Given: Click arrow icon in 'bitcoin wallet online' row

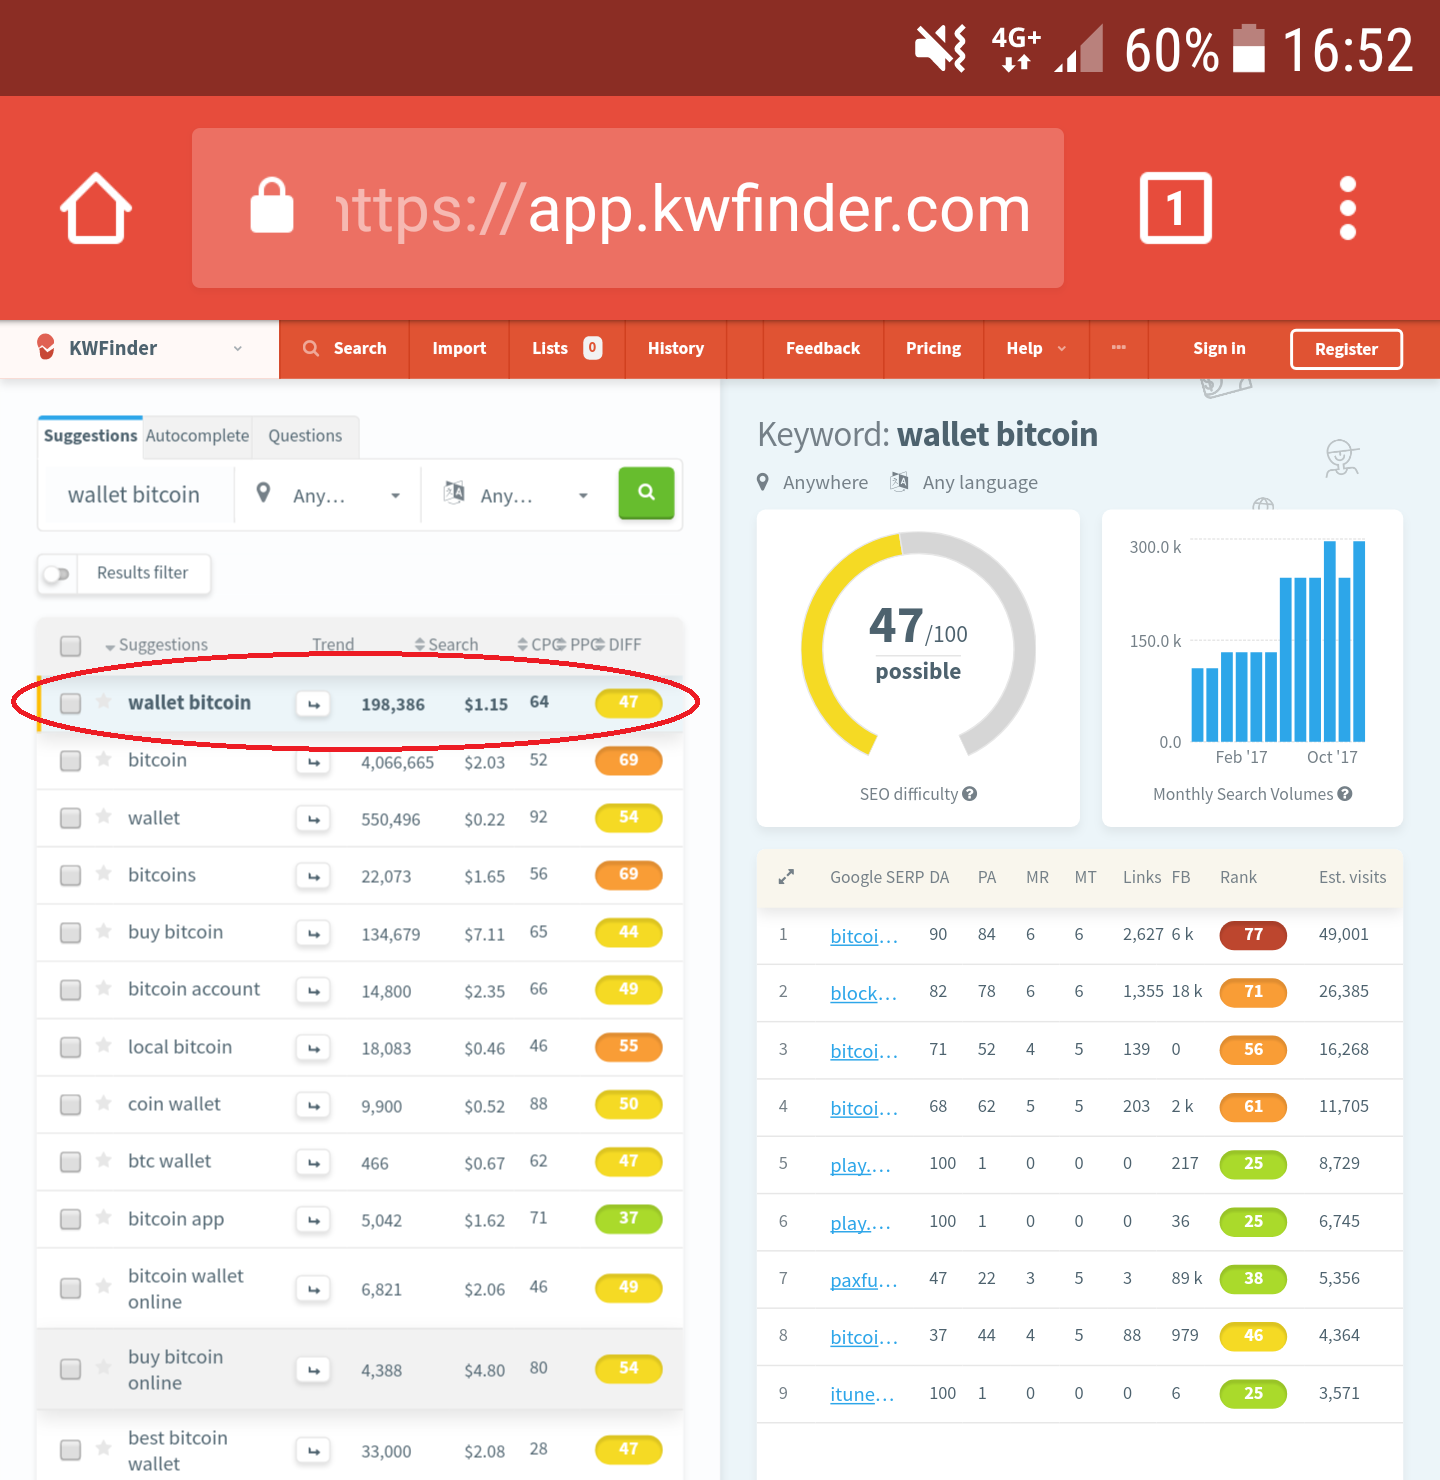Looking at the screenshot, I should tap(313, 1289).
